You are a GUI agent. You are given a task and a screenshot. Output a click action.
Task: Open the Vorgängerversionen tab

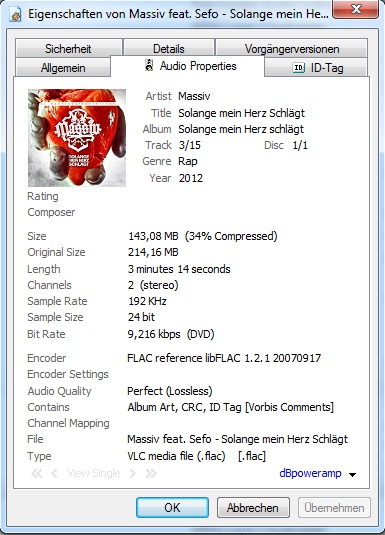tap(291, 48)
